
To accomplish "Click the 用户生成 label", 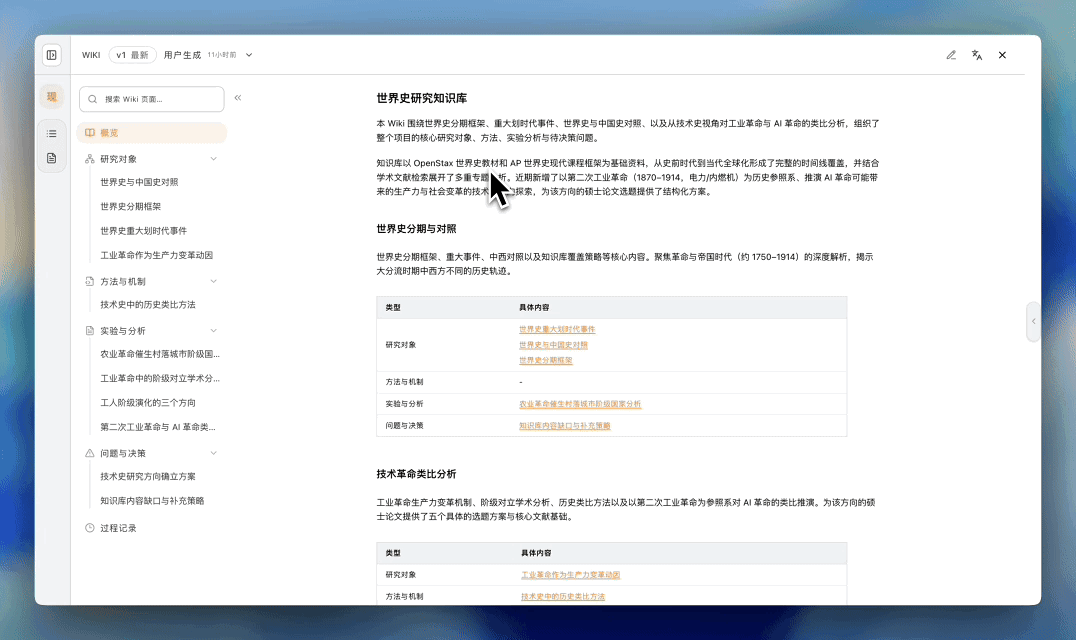I will 182,55.
